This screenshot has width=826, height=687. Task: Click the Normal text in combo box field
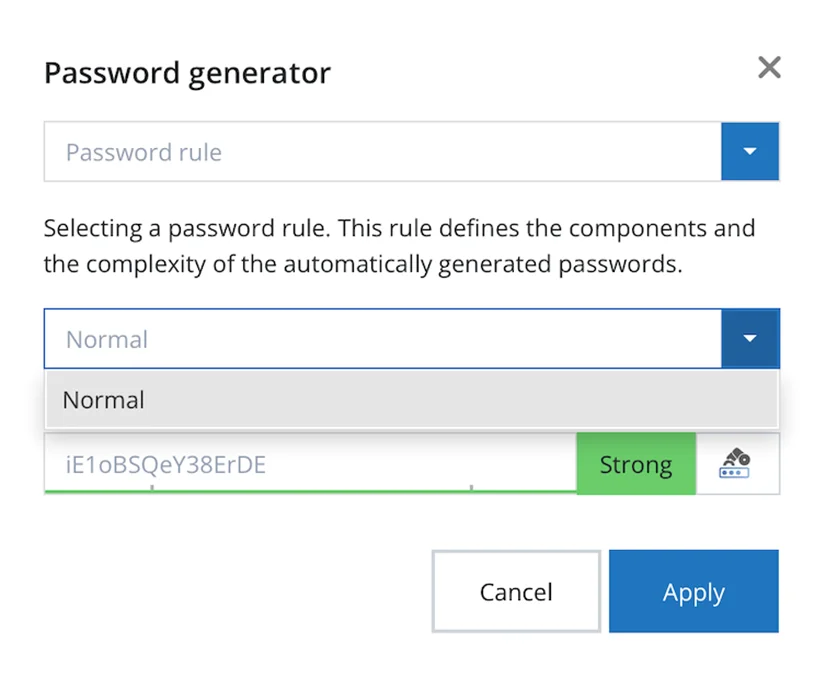[107, 339]
